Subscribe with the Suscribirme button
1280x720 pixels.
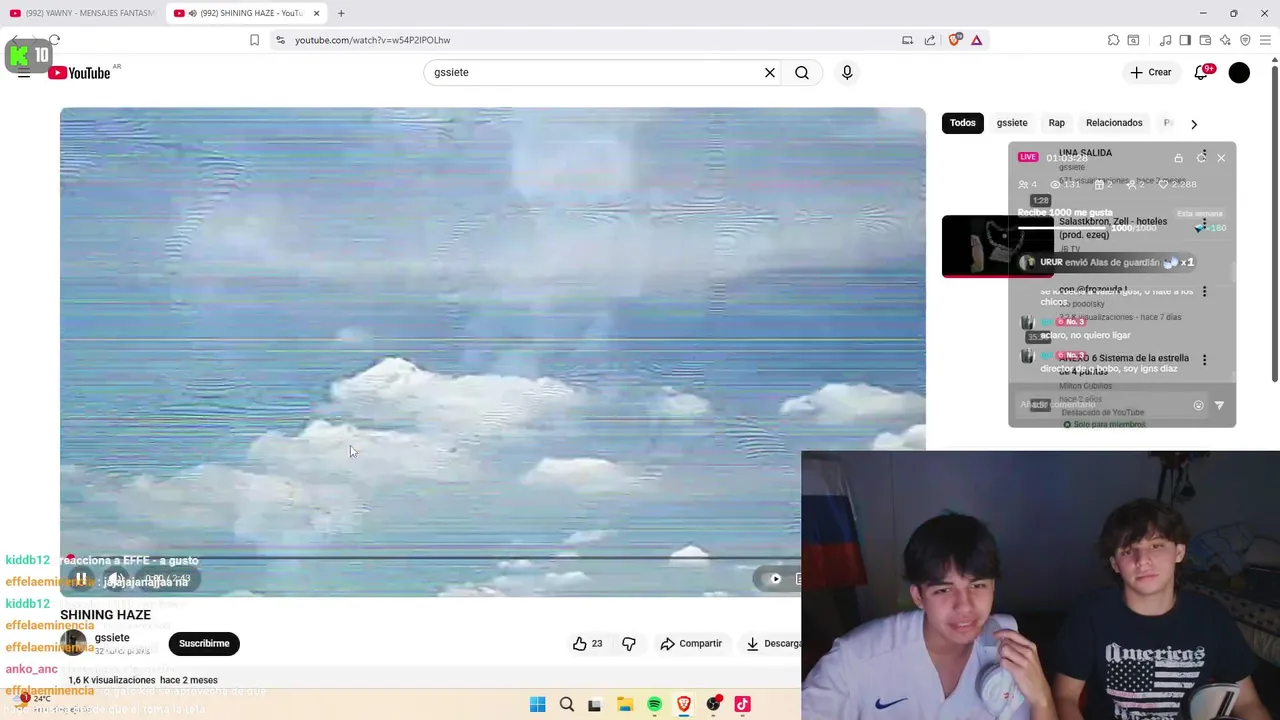point(204,643)
